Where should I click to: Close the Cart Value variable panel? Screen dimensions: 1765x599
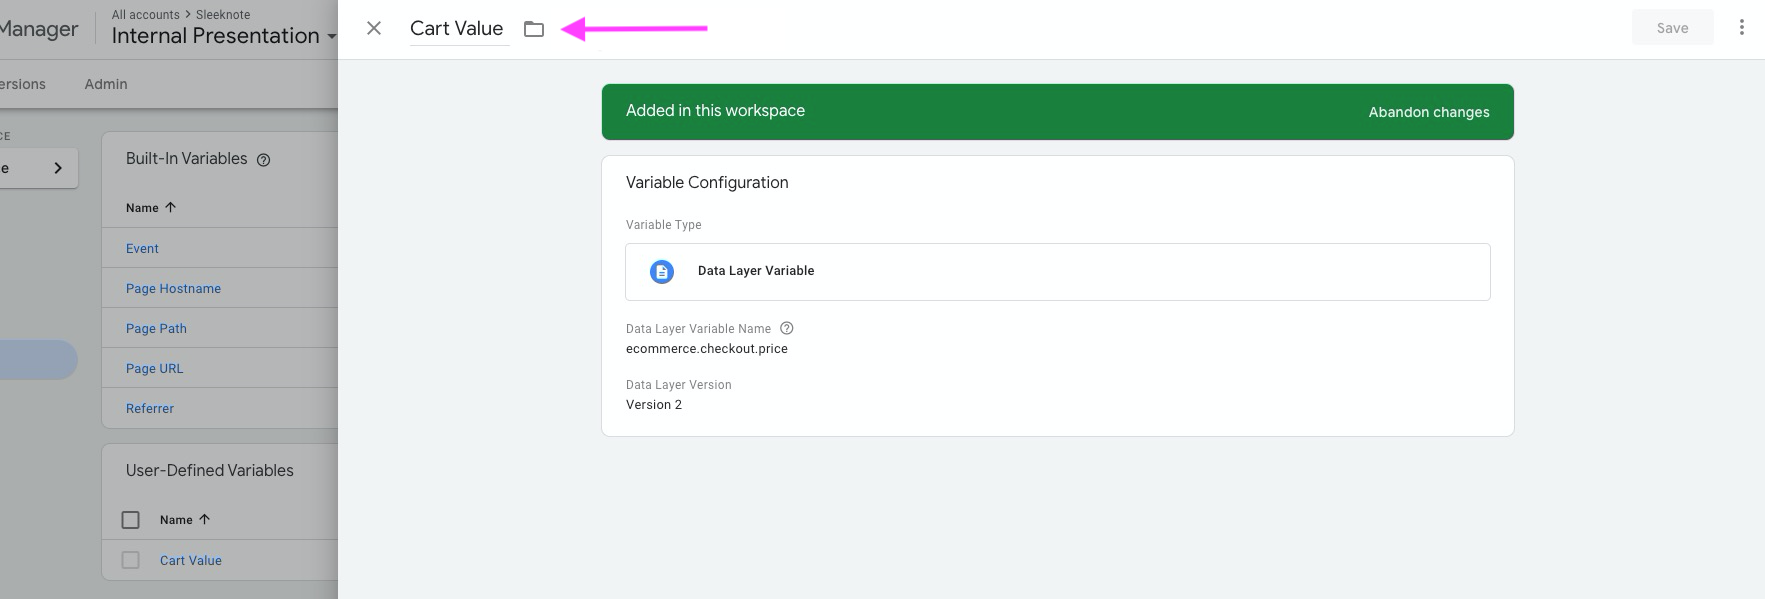point(374,28)
